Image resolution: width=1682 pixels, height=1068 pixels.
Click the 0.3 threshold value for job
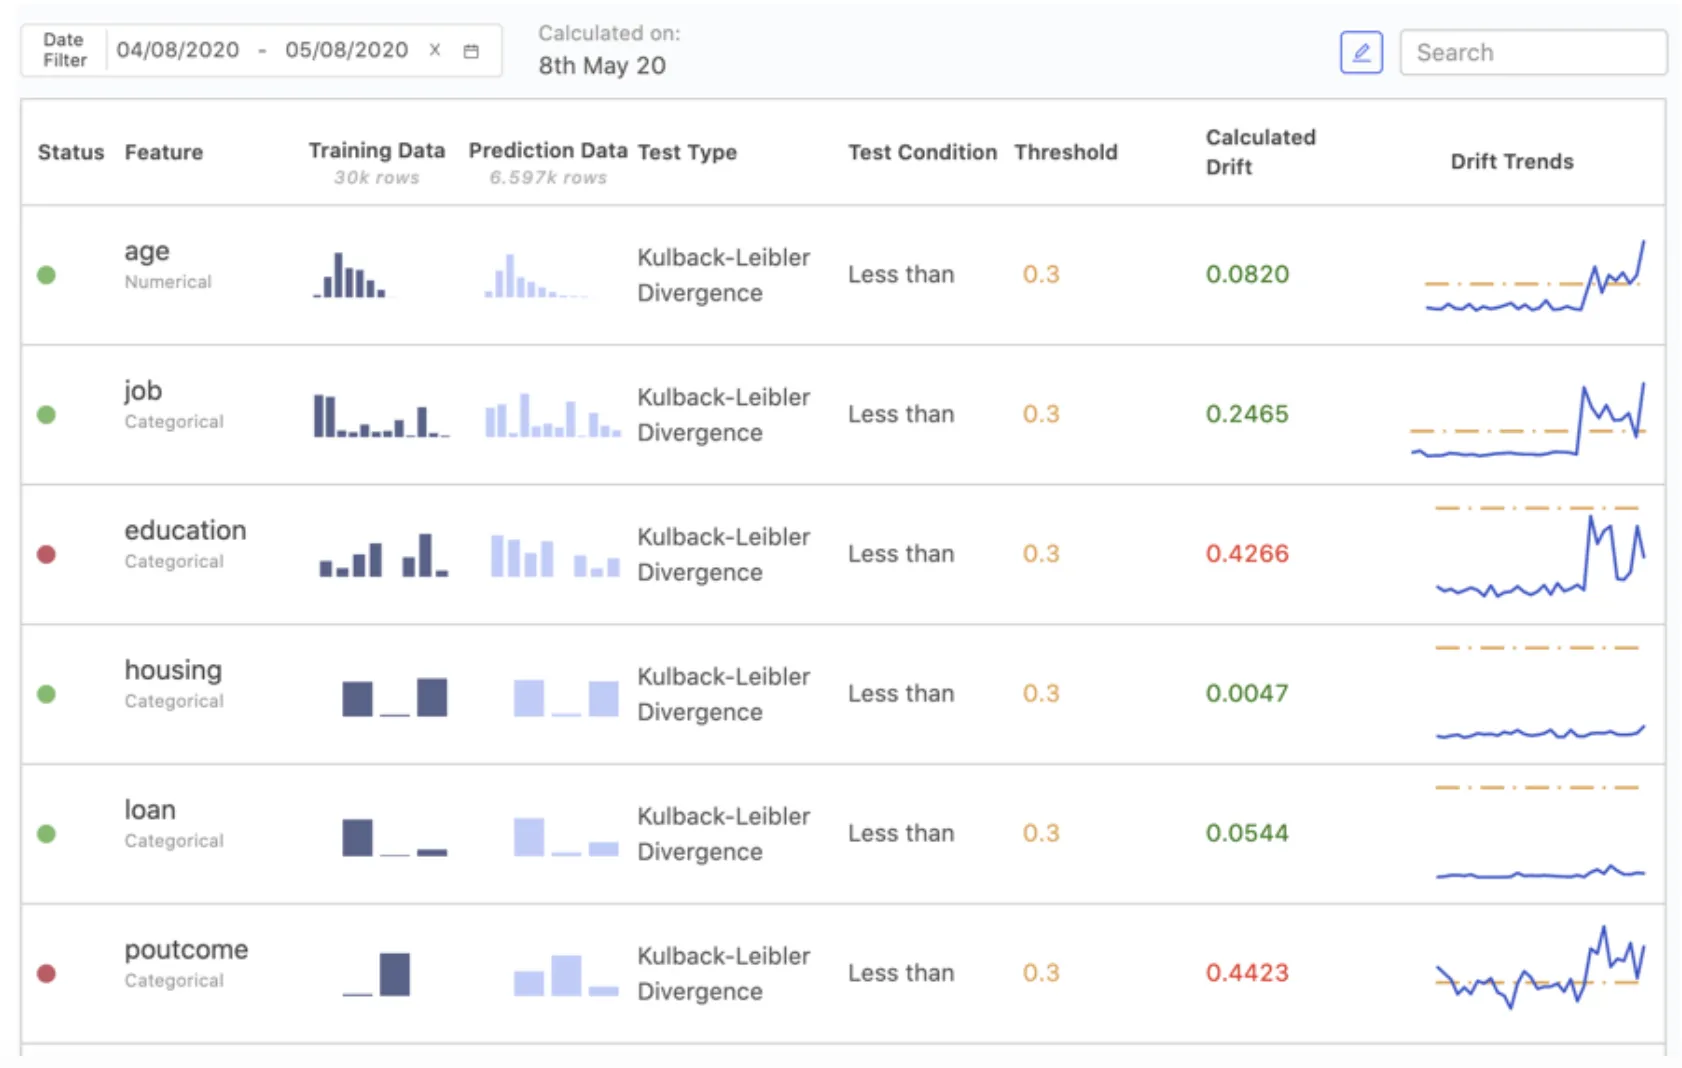tap(1040, 414)
